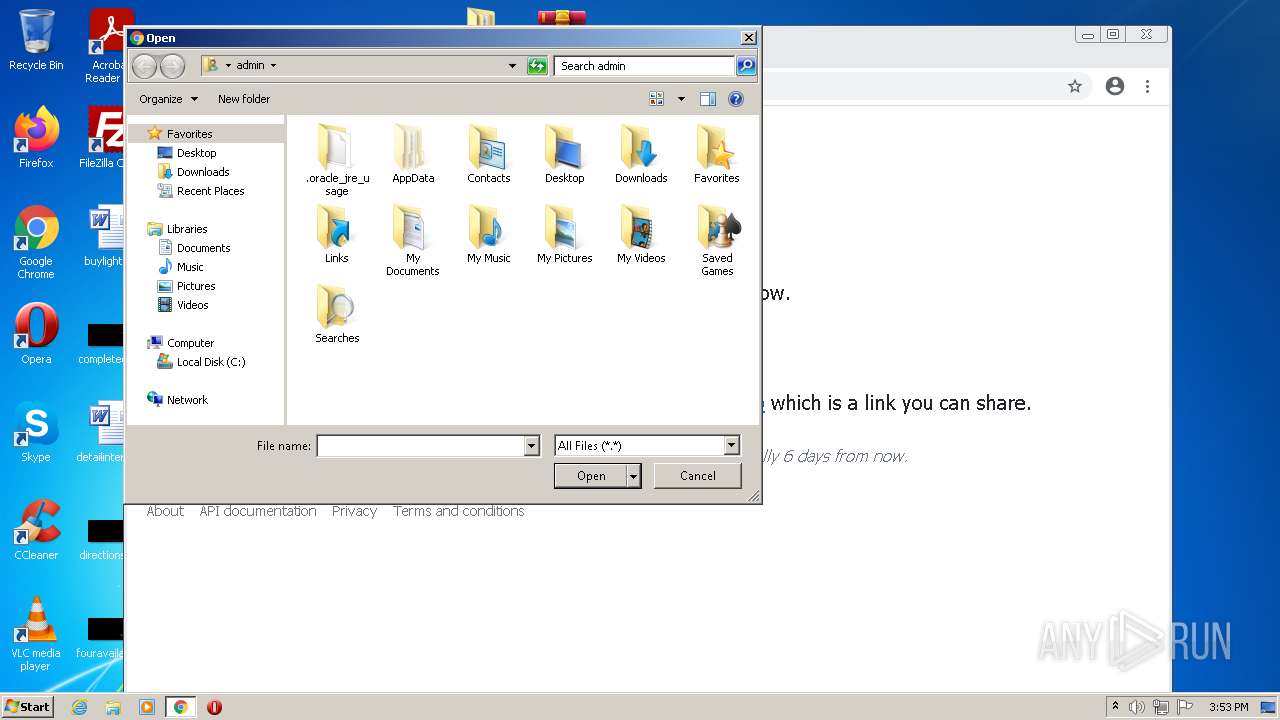
Task: Select Computer in navigation pane
Action: tap(190, 343)
